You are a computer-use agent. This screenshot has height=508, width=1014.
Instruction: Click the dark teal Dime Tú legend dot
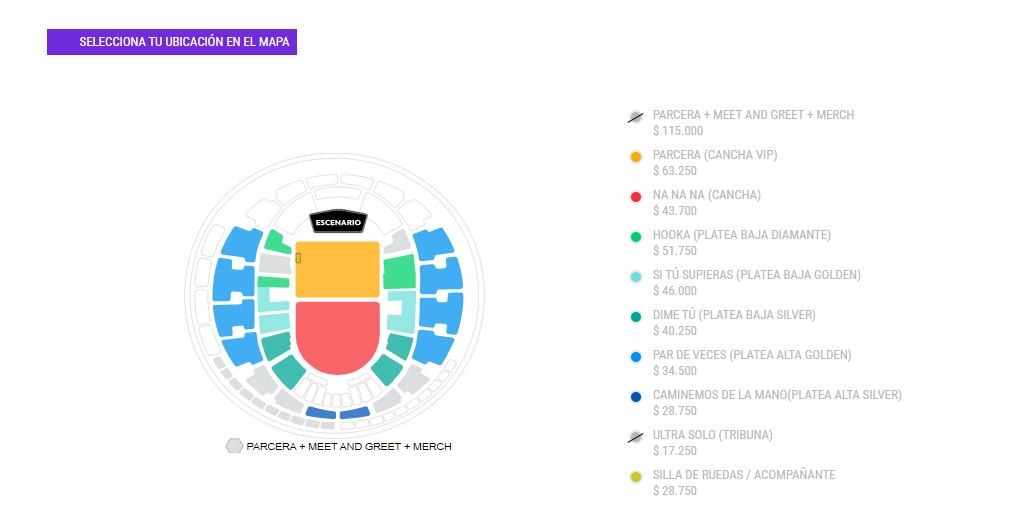(636, 317)
